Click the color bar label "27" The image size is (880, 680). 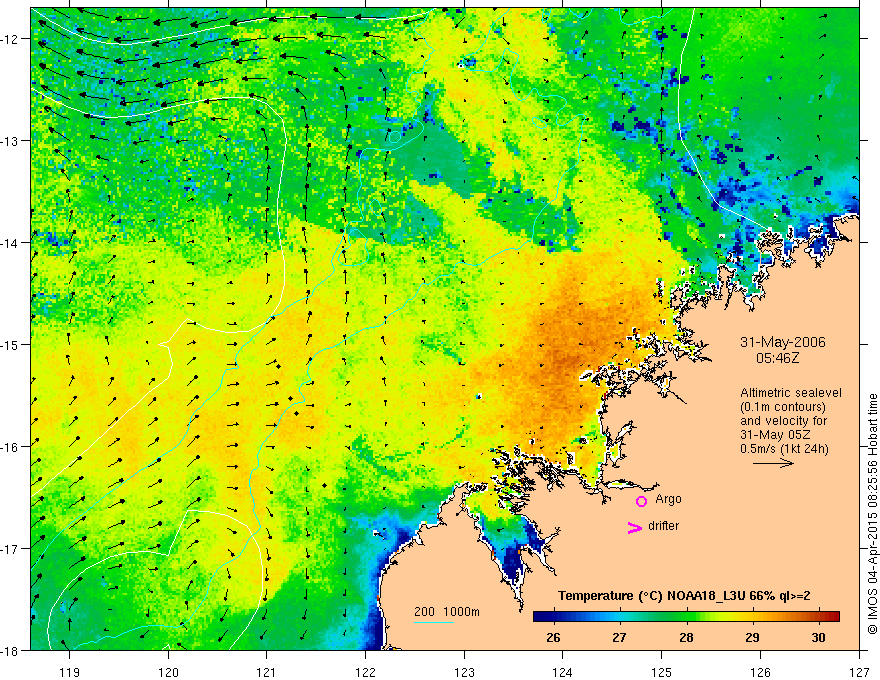pos(620,637)
